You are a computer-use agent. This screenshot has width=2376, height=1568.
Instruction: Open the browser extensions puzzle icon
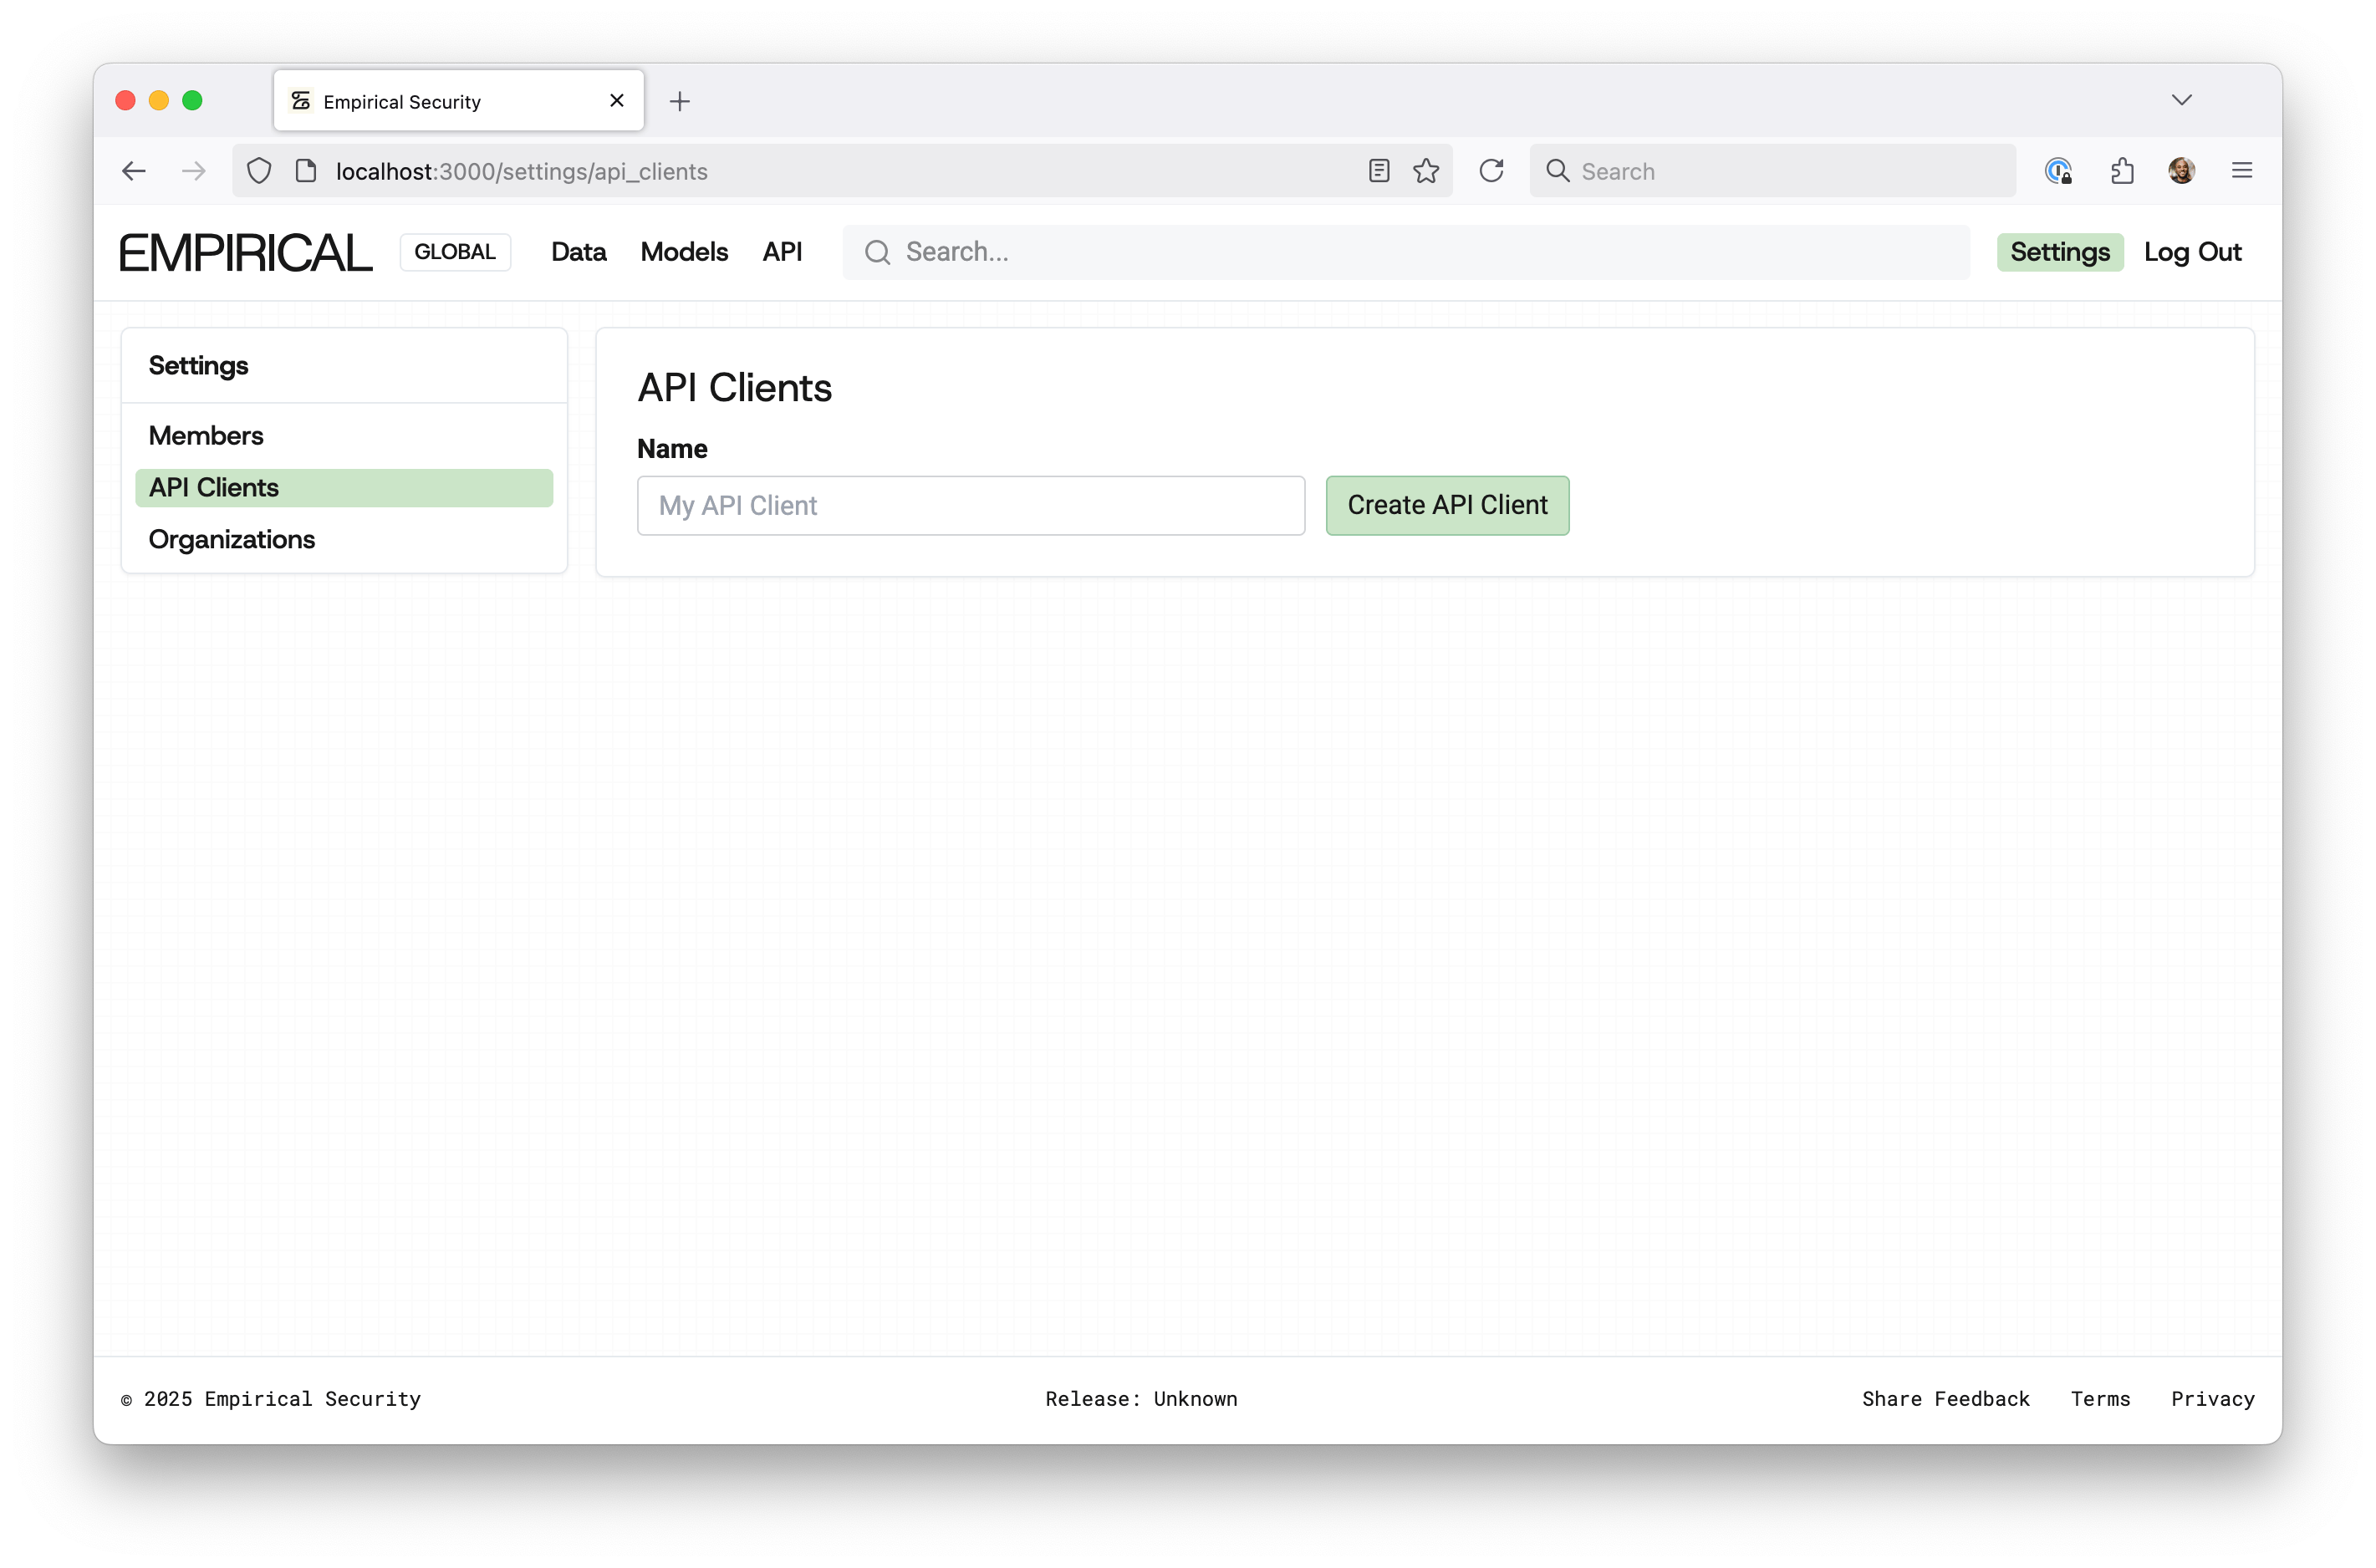(x=2123, y=170)
